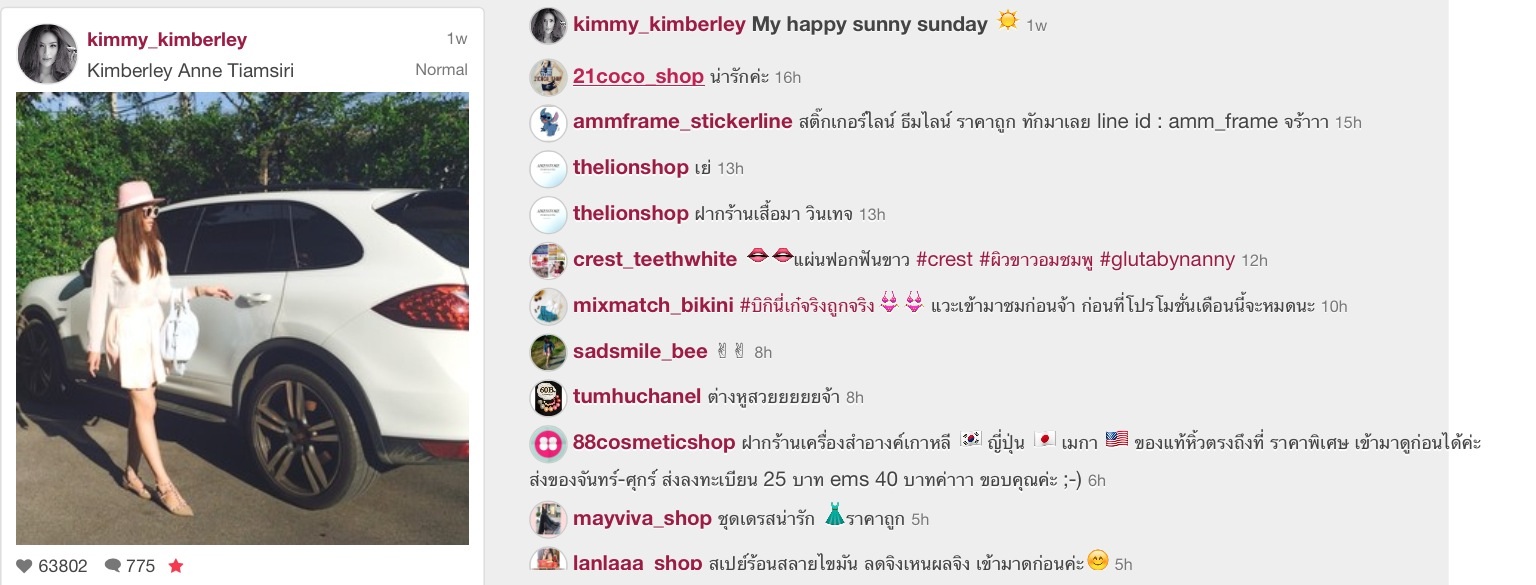
Task: Click the #glutabynanny hashtag
Action: click(x=1167, y=260)
